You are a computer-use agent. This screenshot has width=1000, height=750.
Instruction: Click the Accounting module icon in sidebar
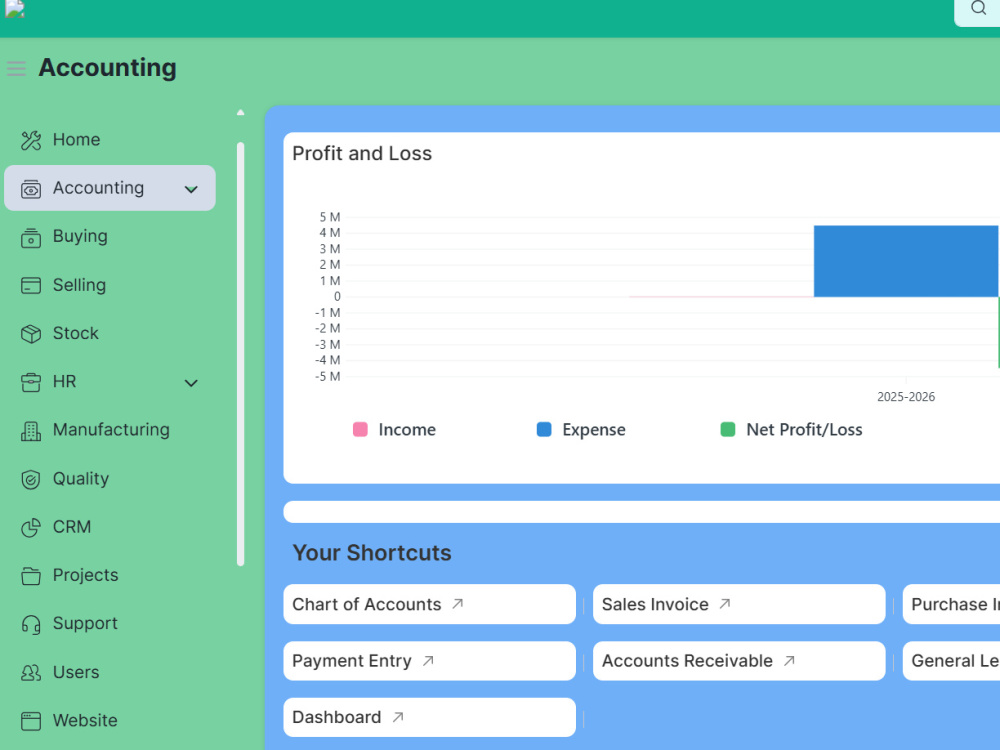[x=31, y=189]
